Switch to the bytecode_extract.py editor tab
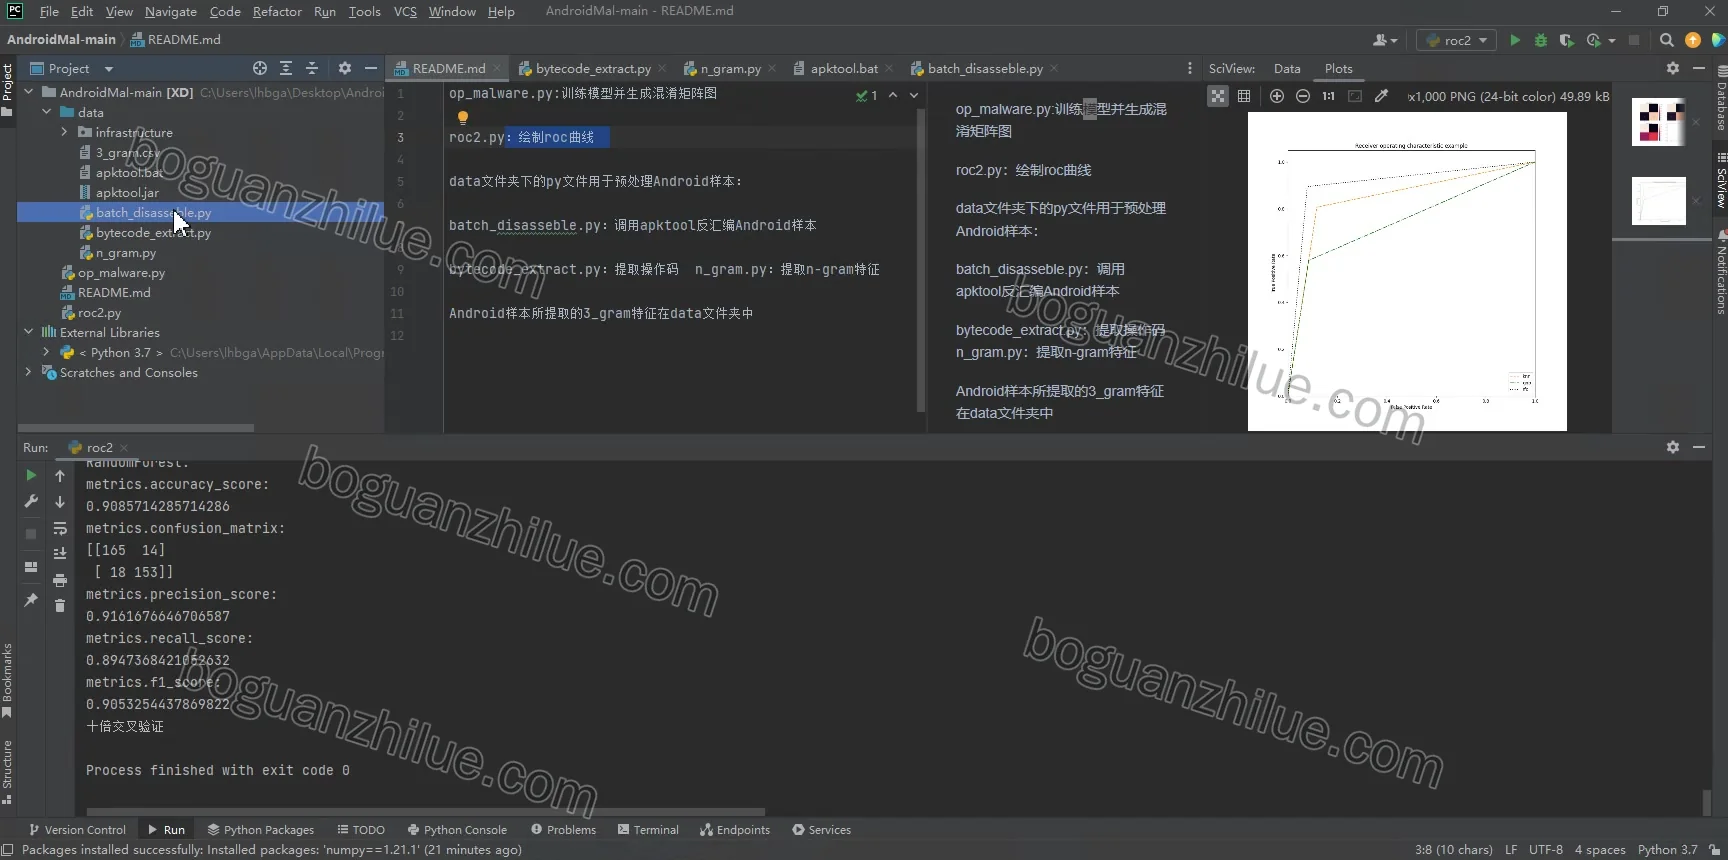The image size is (1728, 860). 592,68
